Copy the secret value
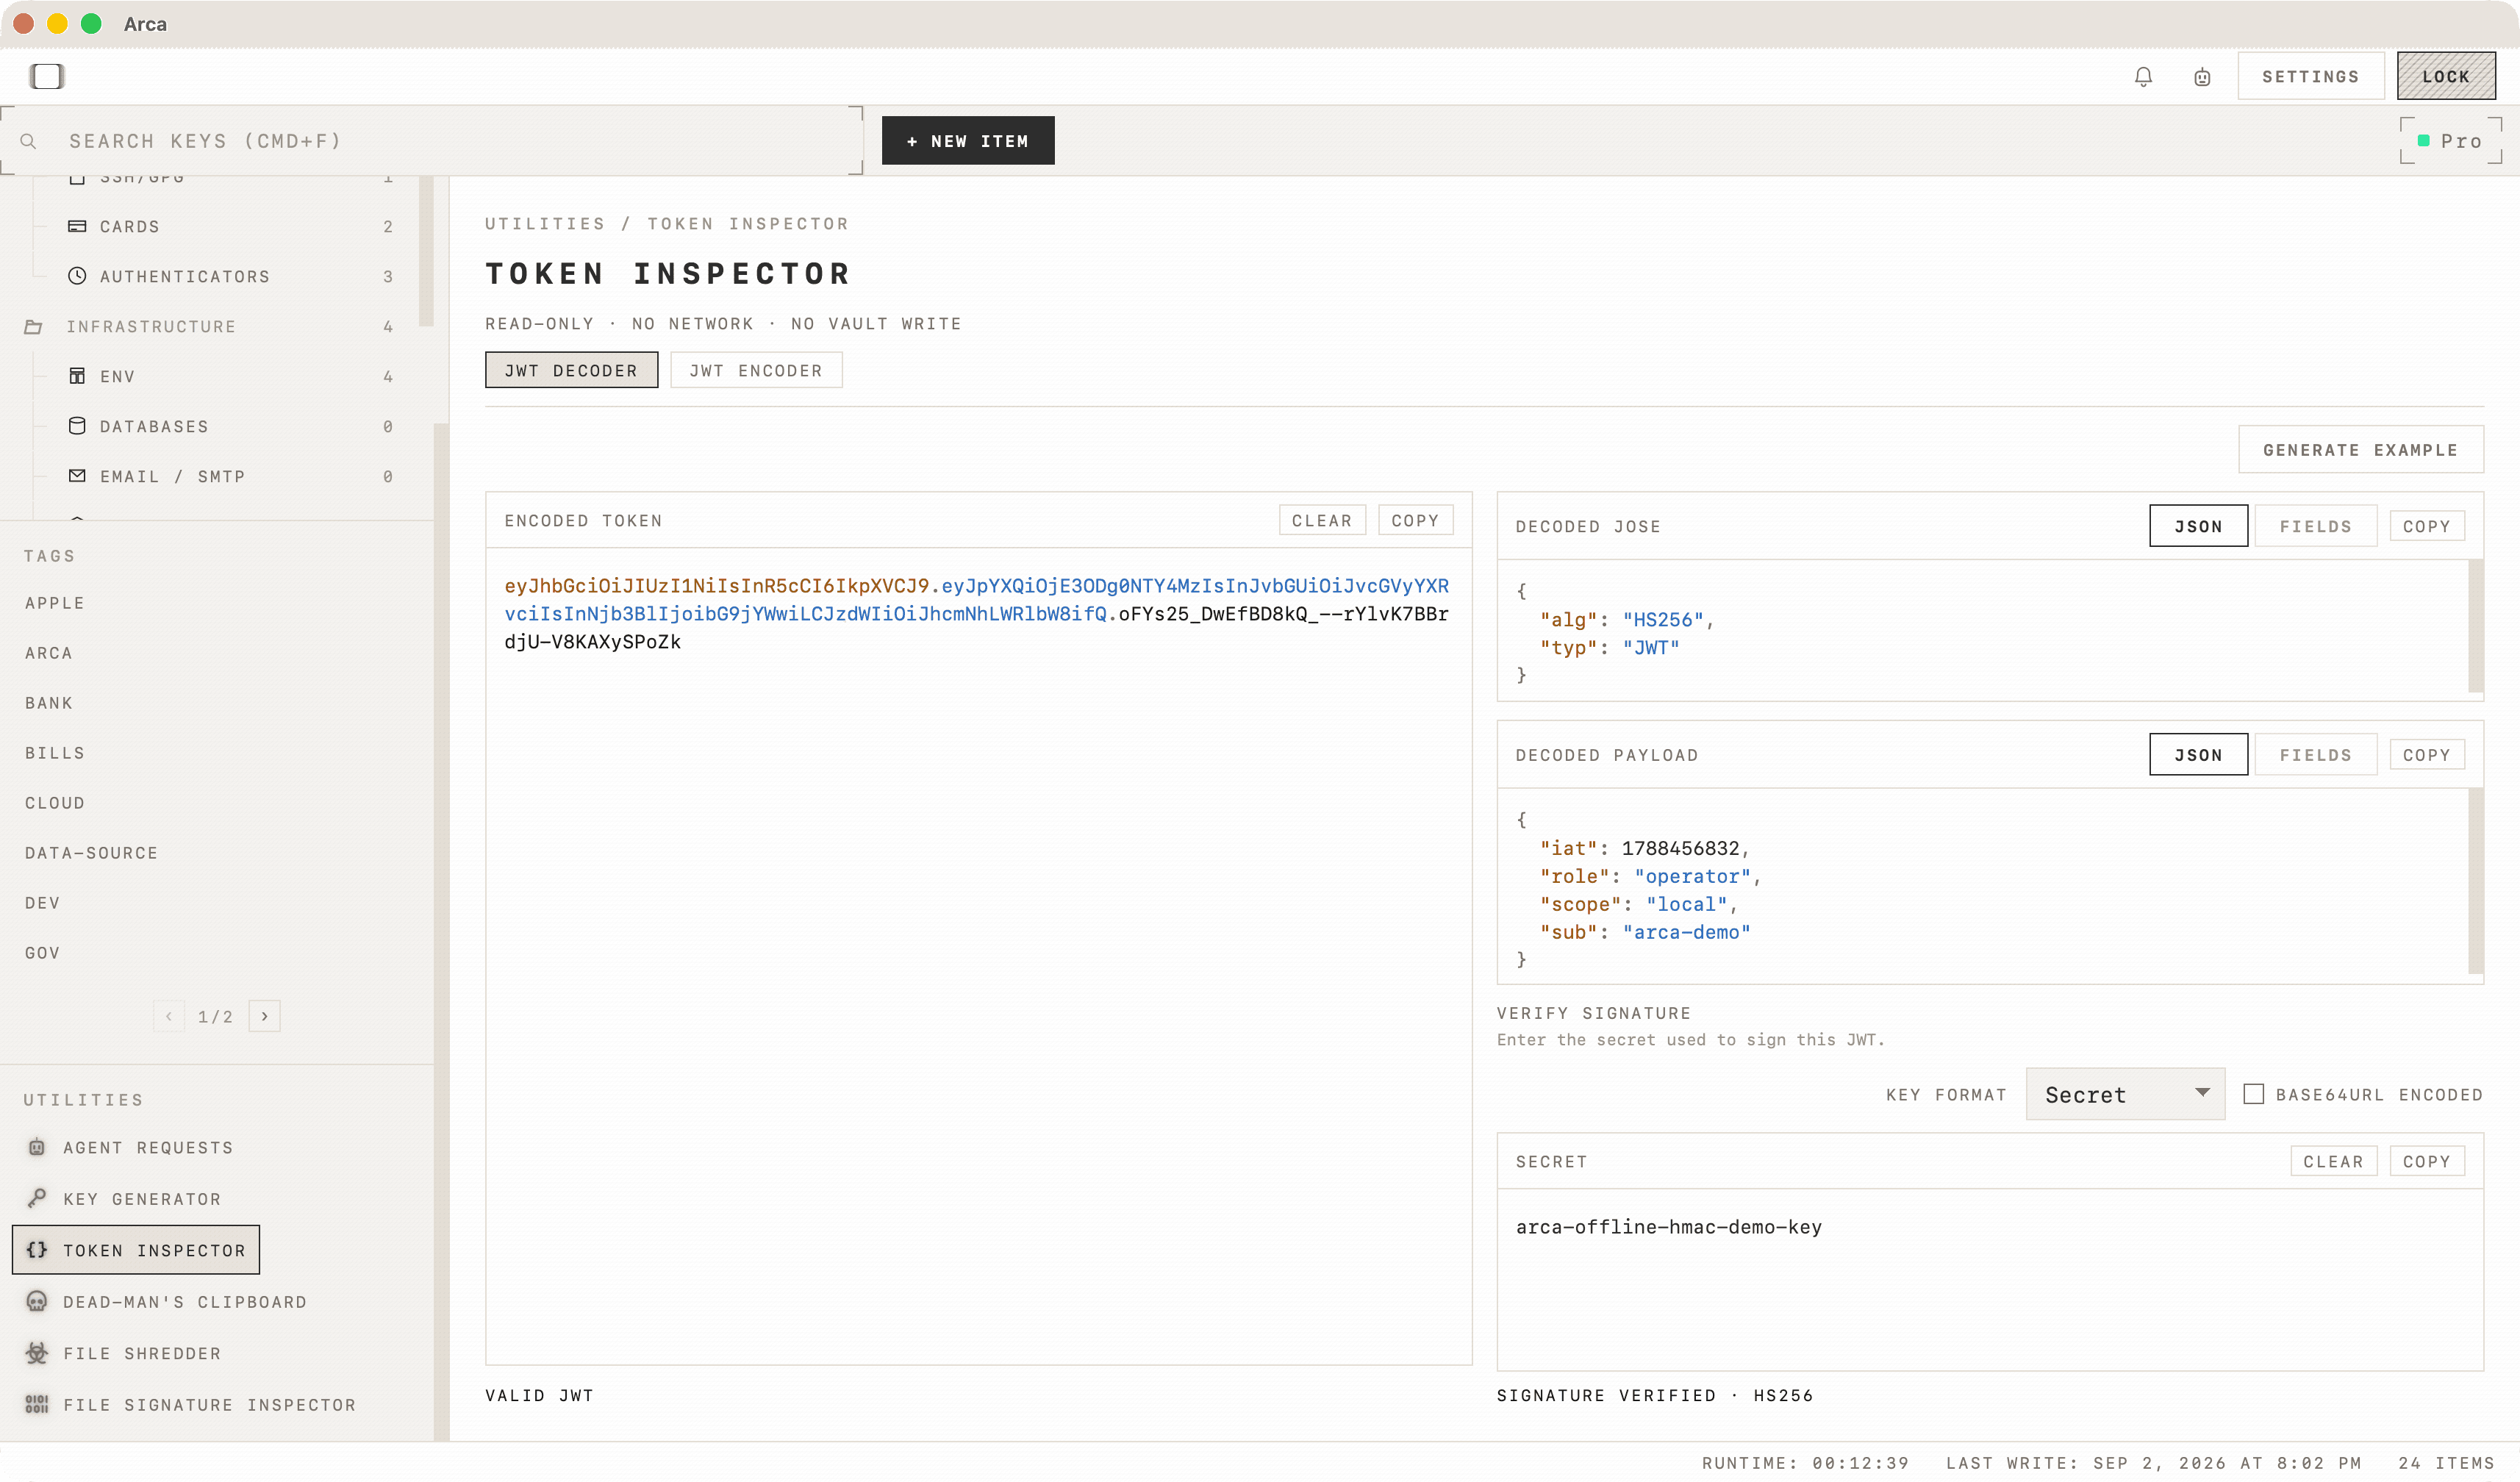 coord(2427,1161)
